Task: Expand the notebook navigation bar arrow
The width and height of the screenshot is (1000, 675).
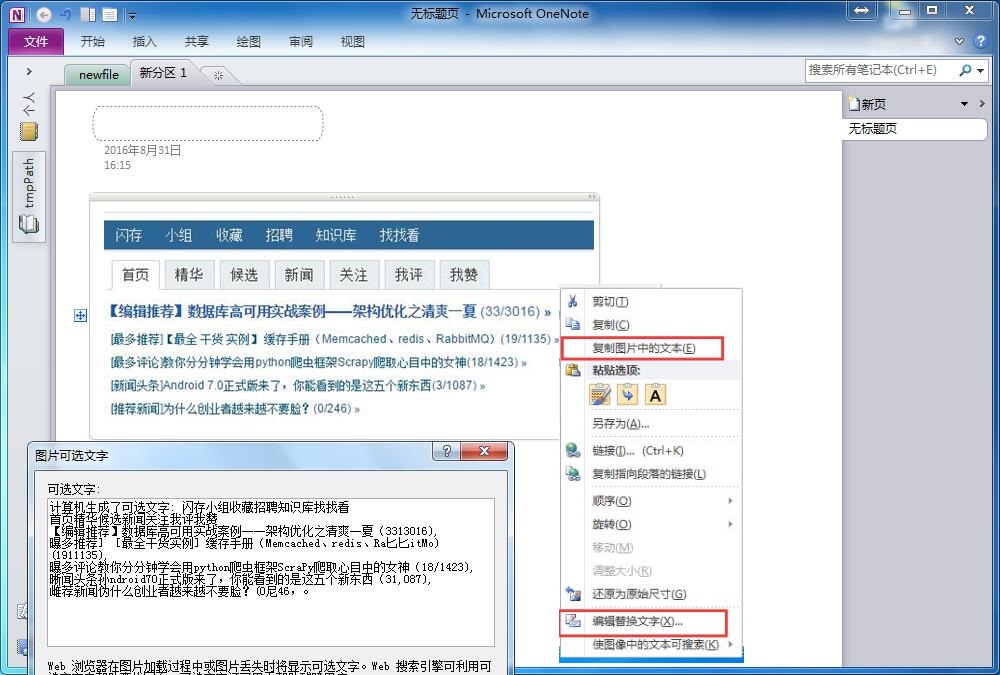Action: point(29,71)
